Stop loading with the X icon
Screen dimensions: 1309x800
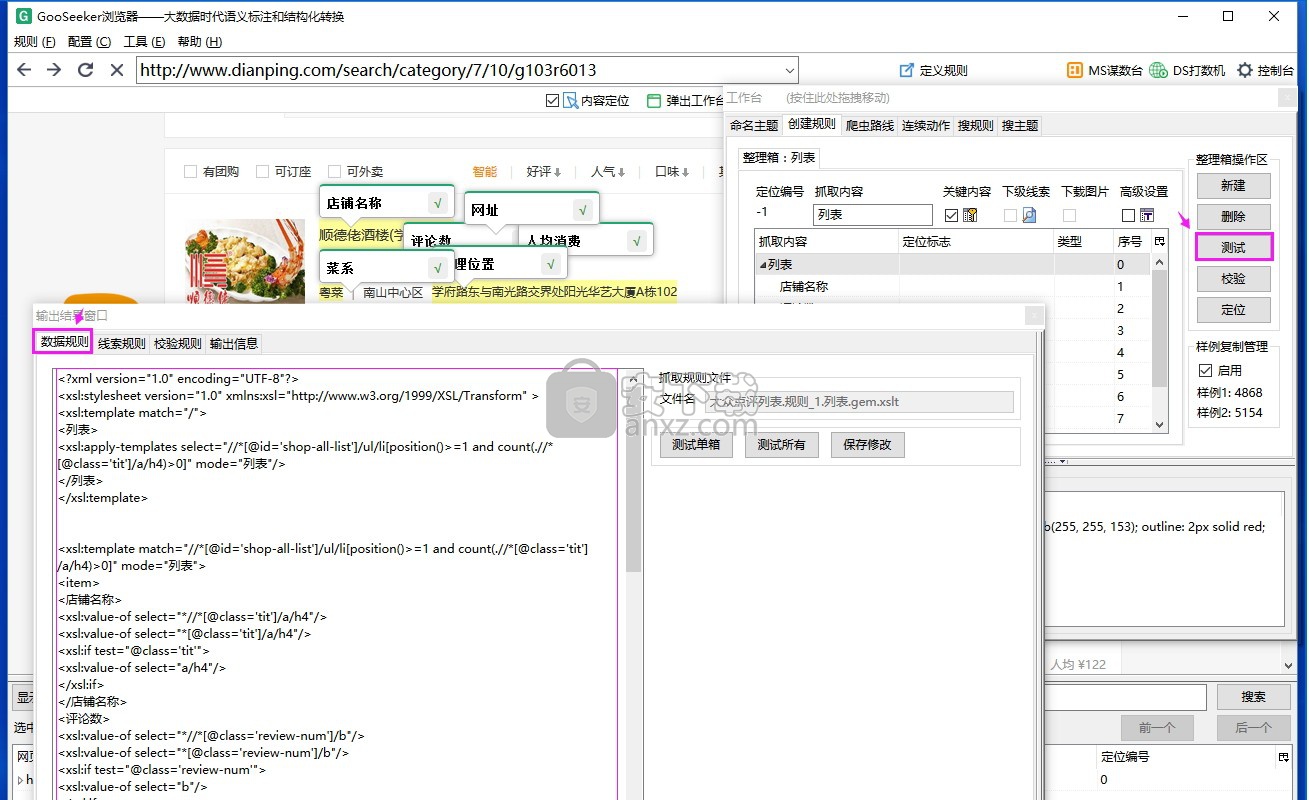tap(116, 70)
